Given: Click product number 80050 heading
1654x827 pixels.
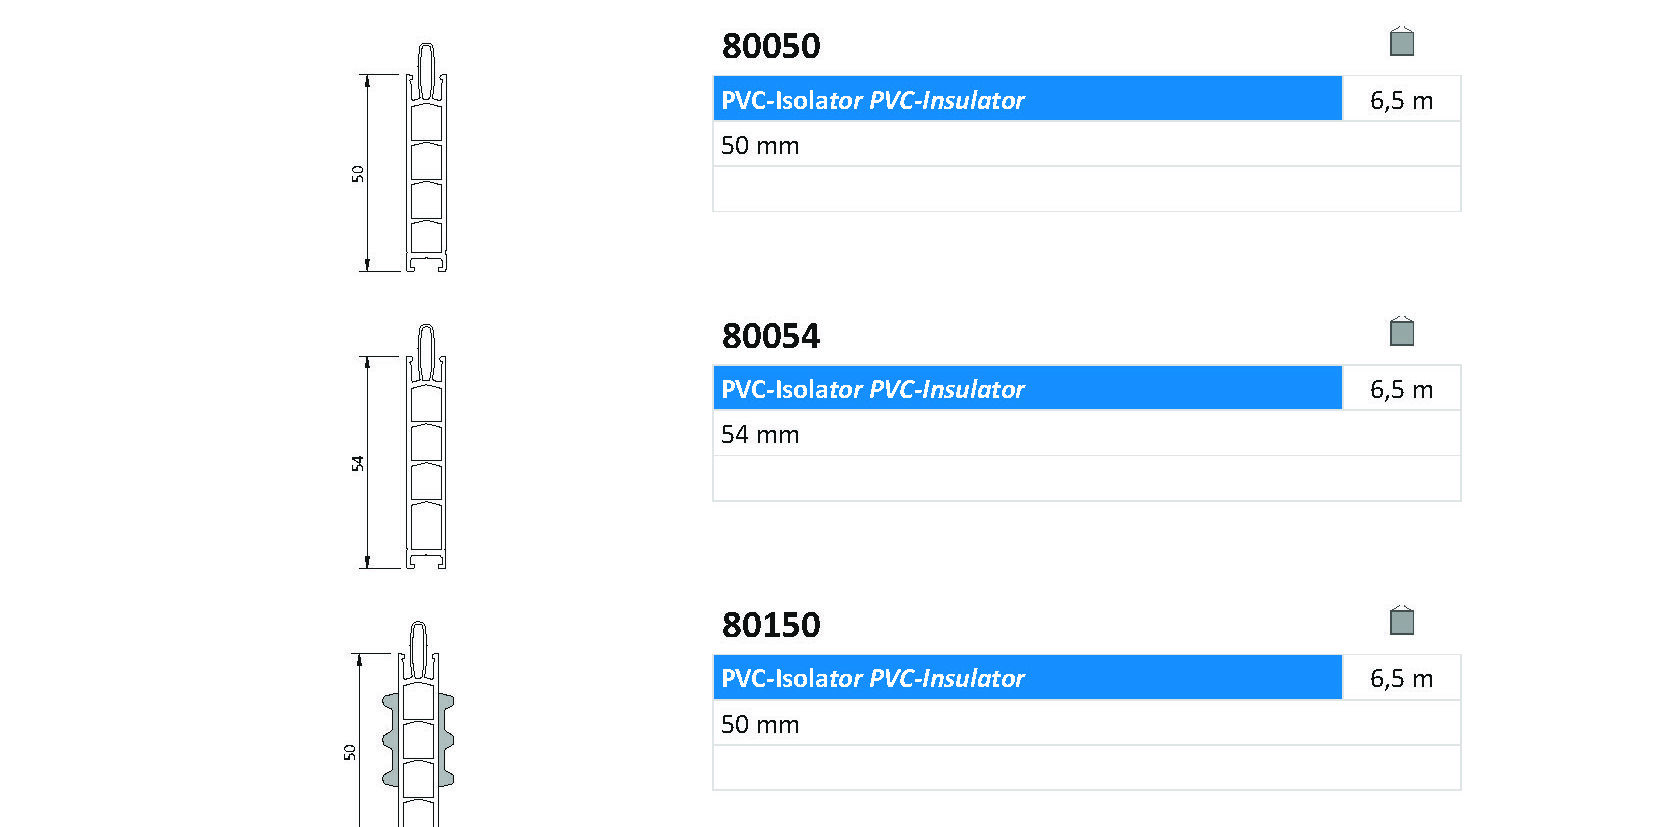Looking at the screenshot, I should [x=771, y=46].
